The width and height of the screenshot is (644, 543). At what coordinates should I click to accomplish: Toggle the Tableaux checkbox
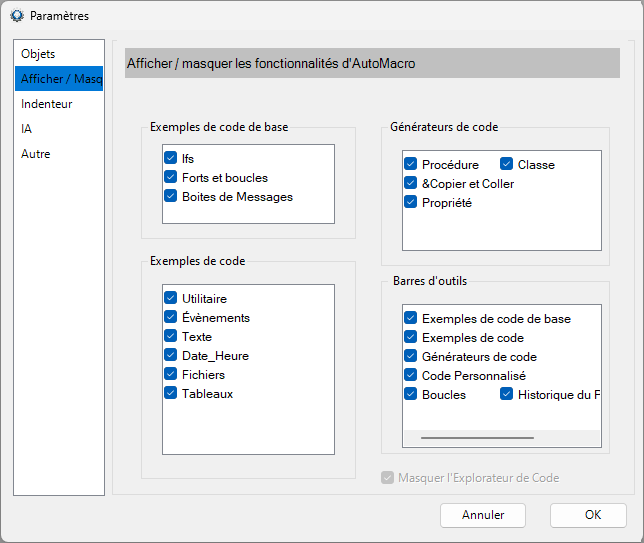coord(170,393)
